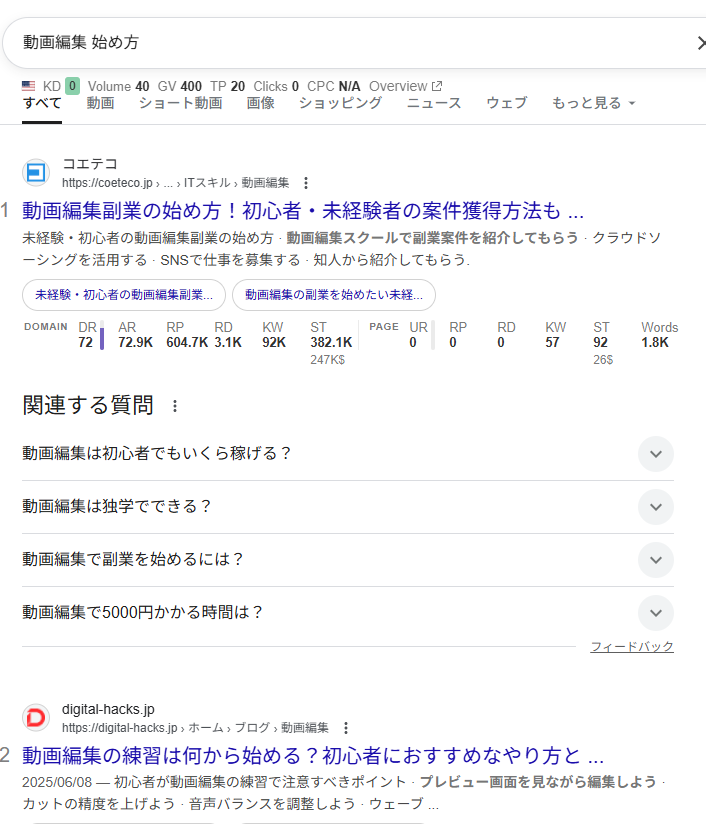This screenshot has width=706, height=824.
Task: Open three-dot menu beside coeteco.jp URL
Action: (306, 183)
